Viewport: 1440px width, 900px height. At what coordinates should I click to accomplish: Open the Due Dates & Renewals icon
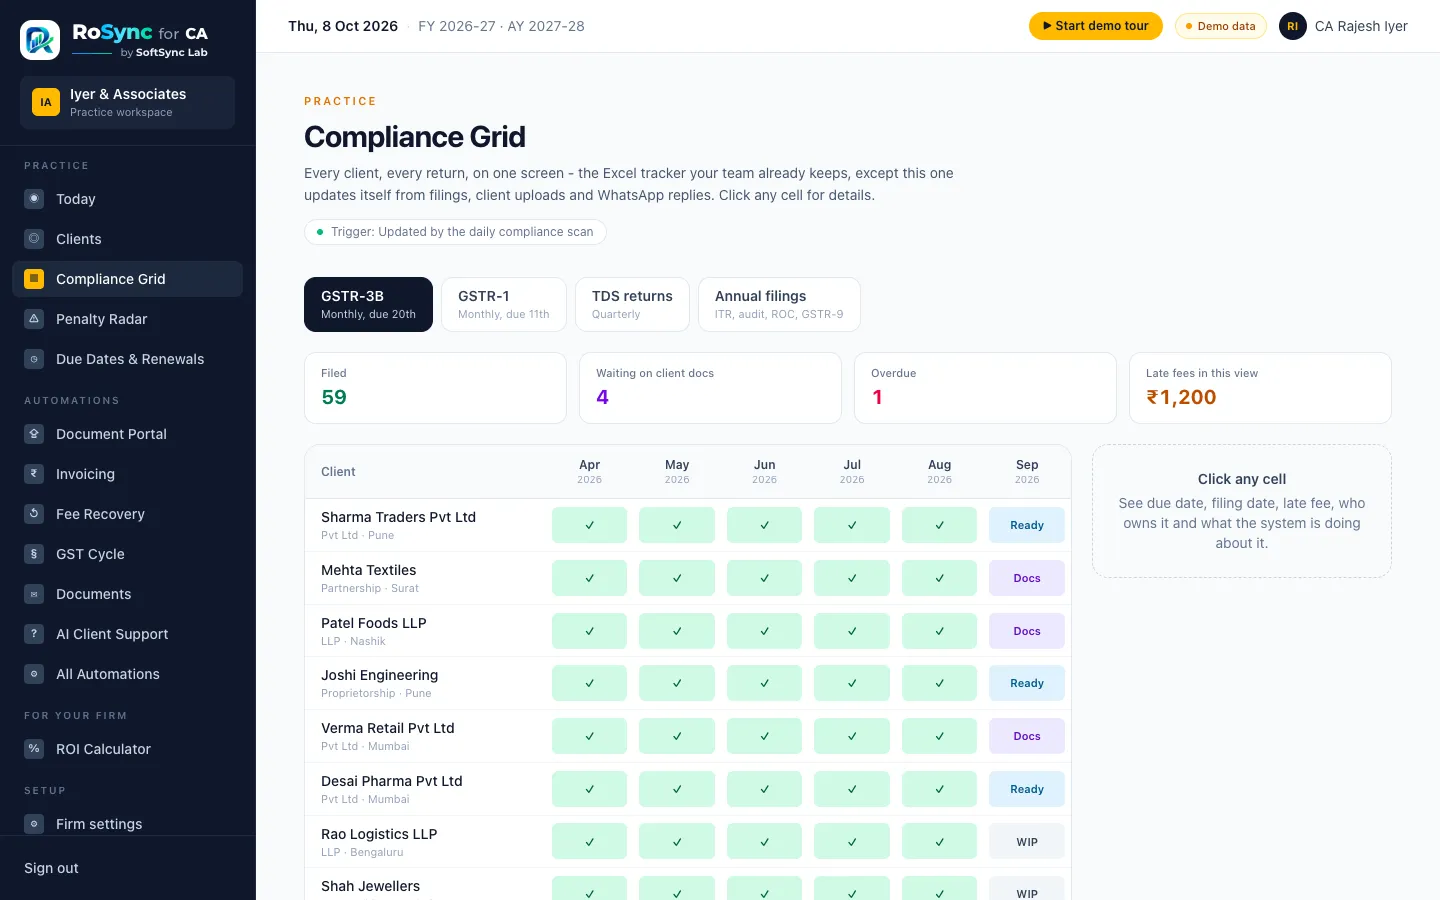tap(34, 359)
